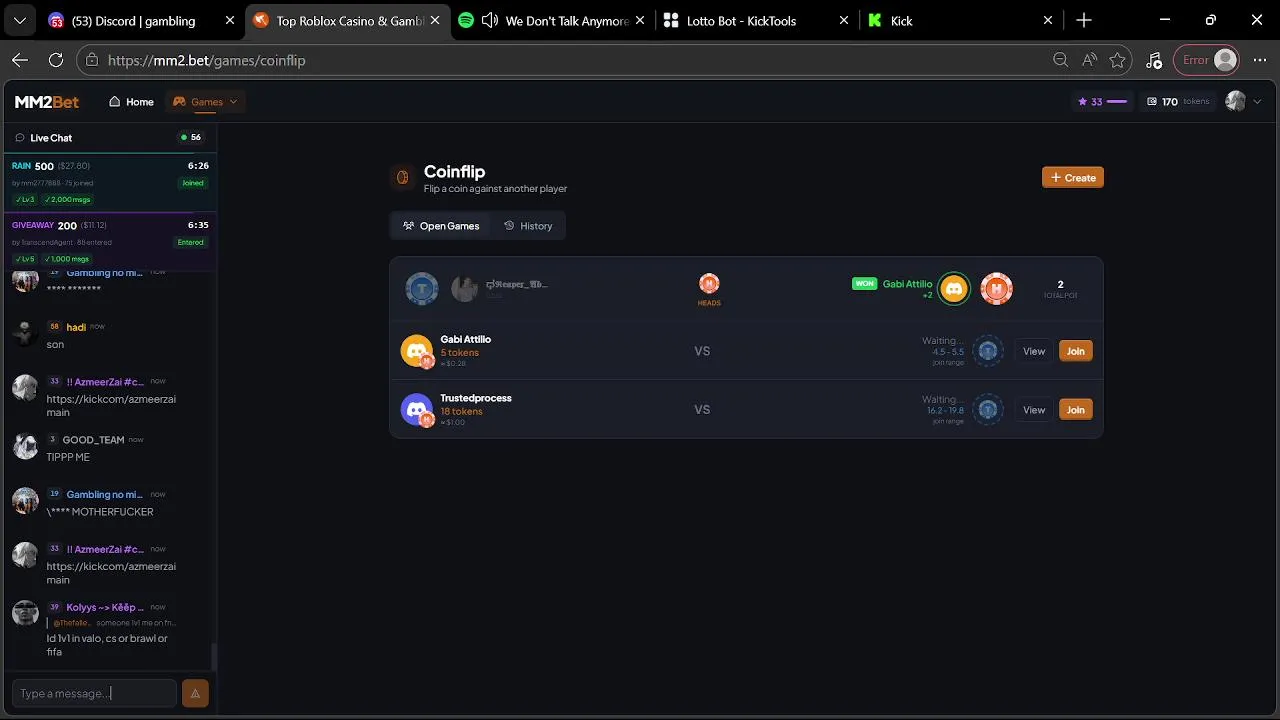Image resolution: width=1280 pixels, height=720 pixels.
Task: Open the 170 tokens balance
Action: tap(1177, 101)
